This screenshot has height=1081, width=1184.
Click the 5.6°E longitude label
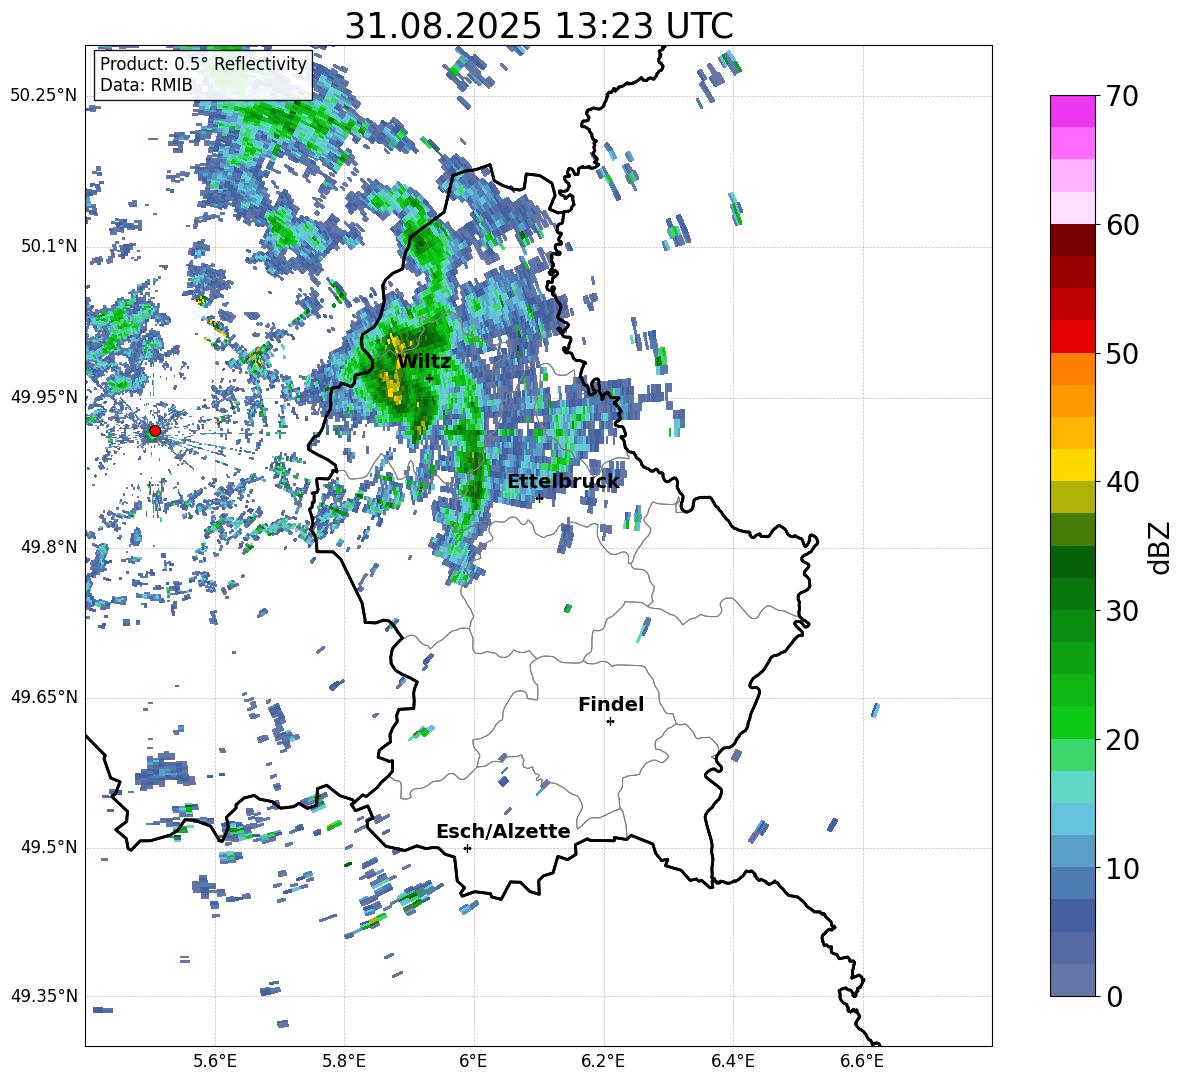(215, 1061)
